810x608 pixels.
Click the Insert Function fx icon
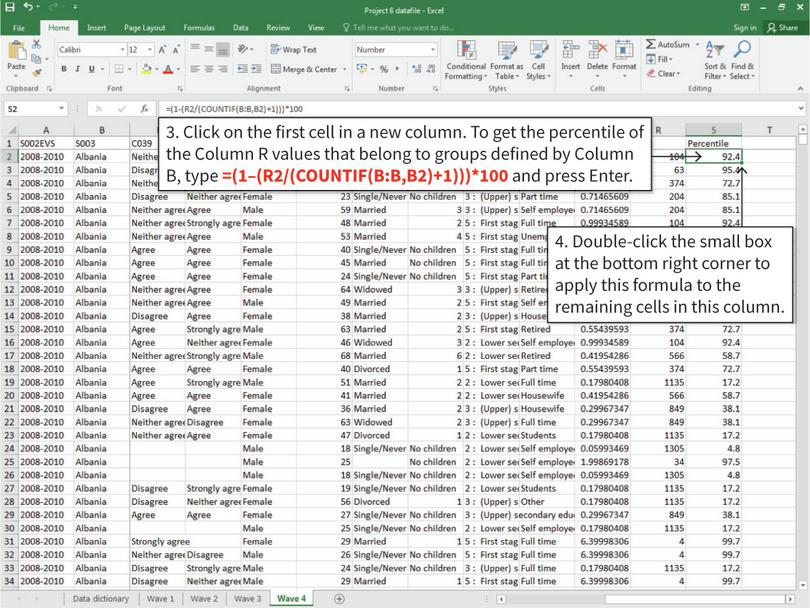pos(144,108)
